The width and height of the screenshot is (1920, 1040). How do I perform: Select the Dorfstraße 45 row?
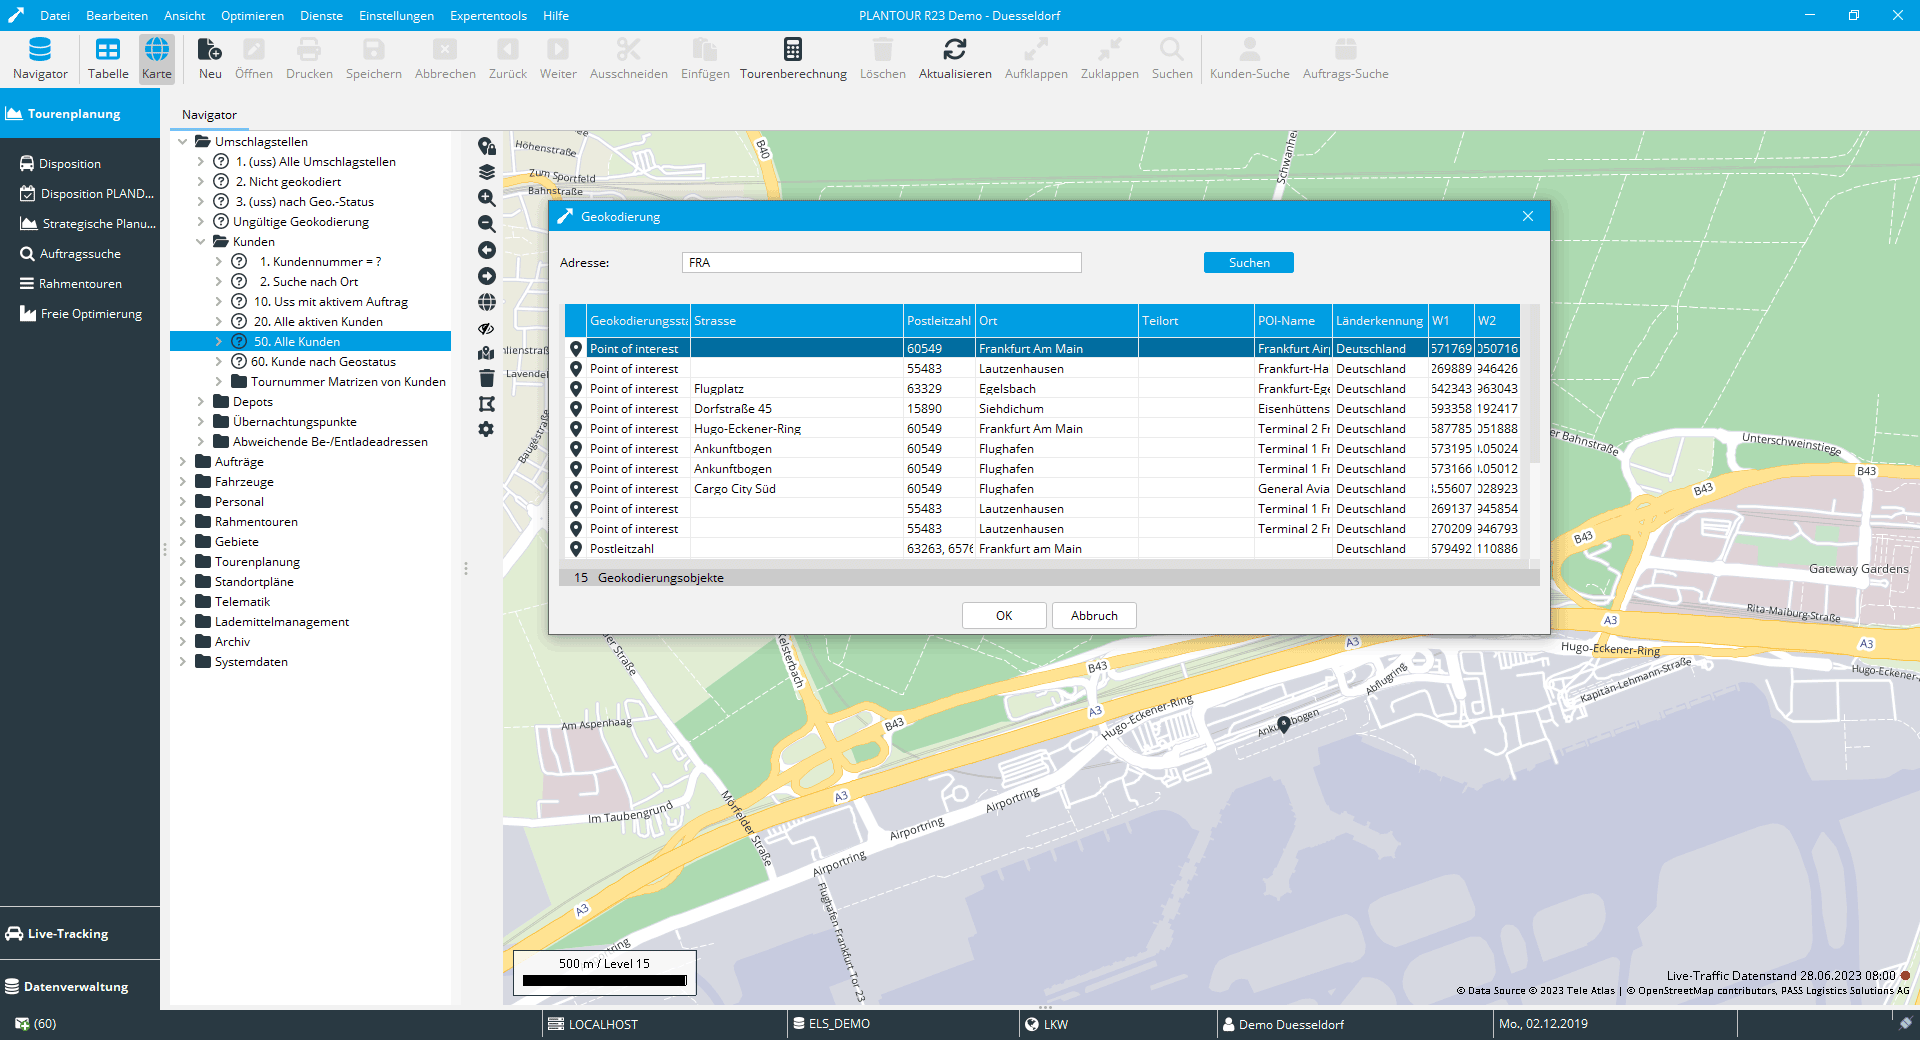1042,409
